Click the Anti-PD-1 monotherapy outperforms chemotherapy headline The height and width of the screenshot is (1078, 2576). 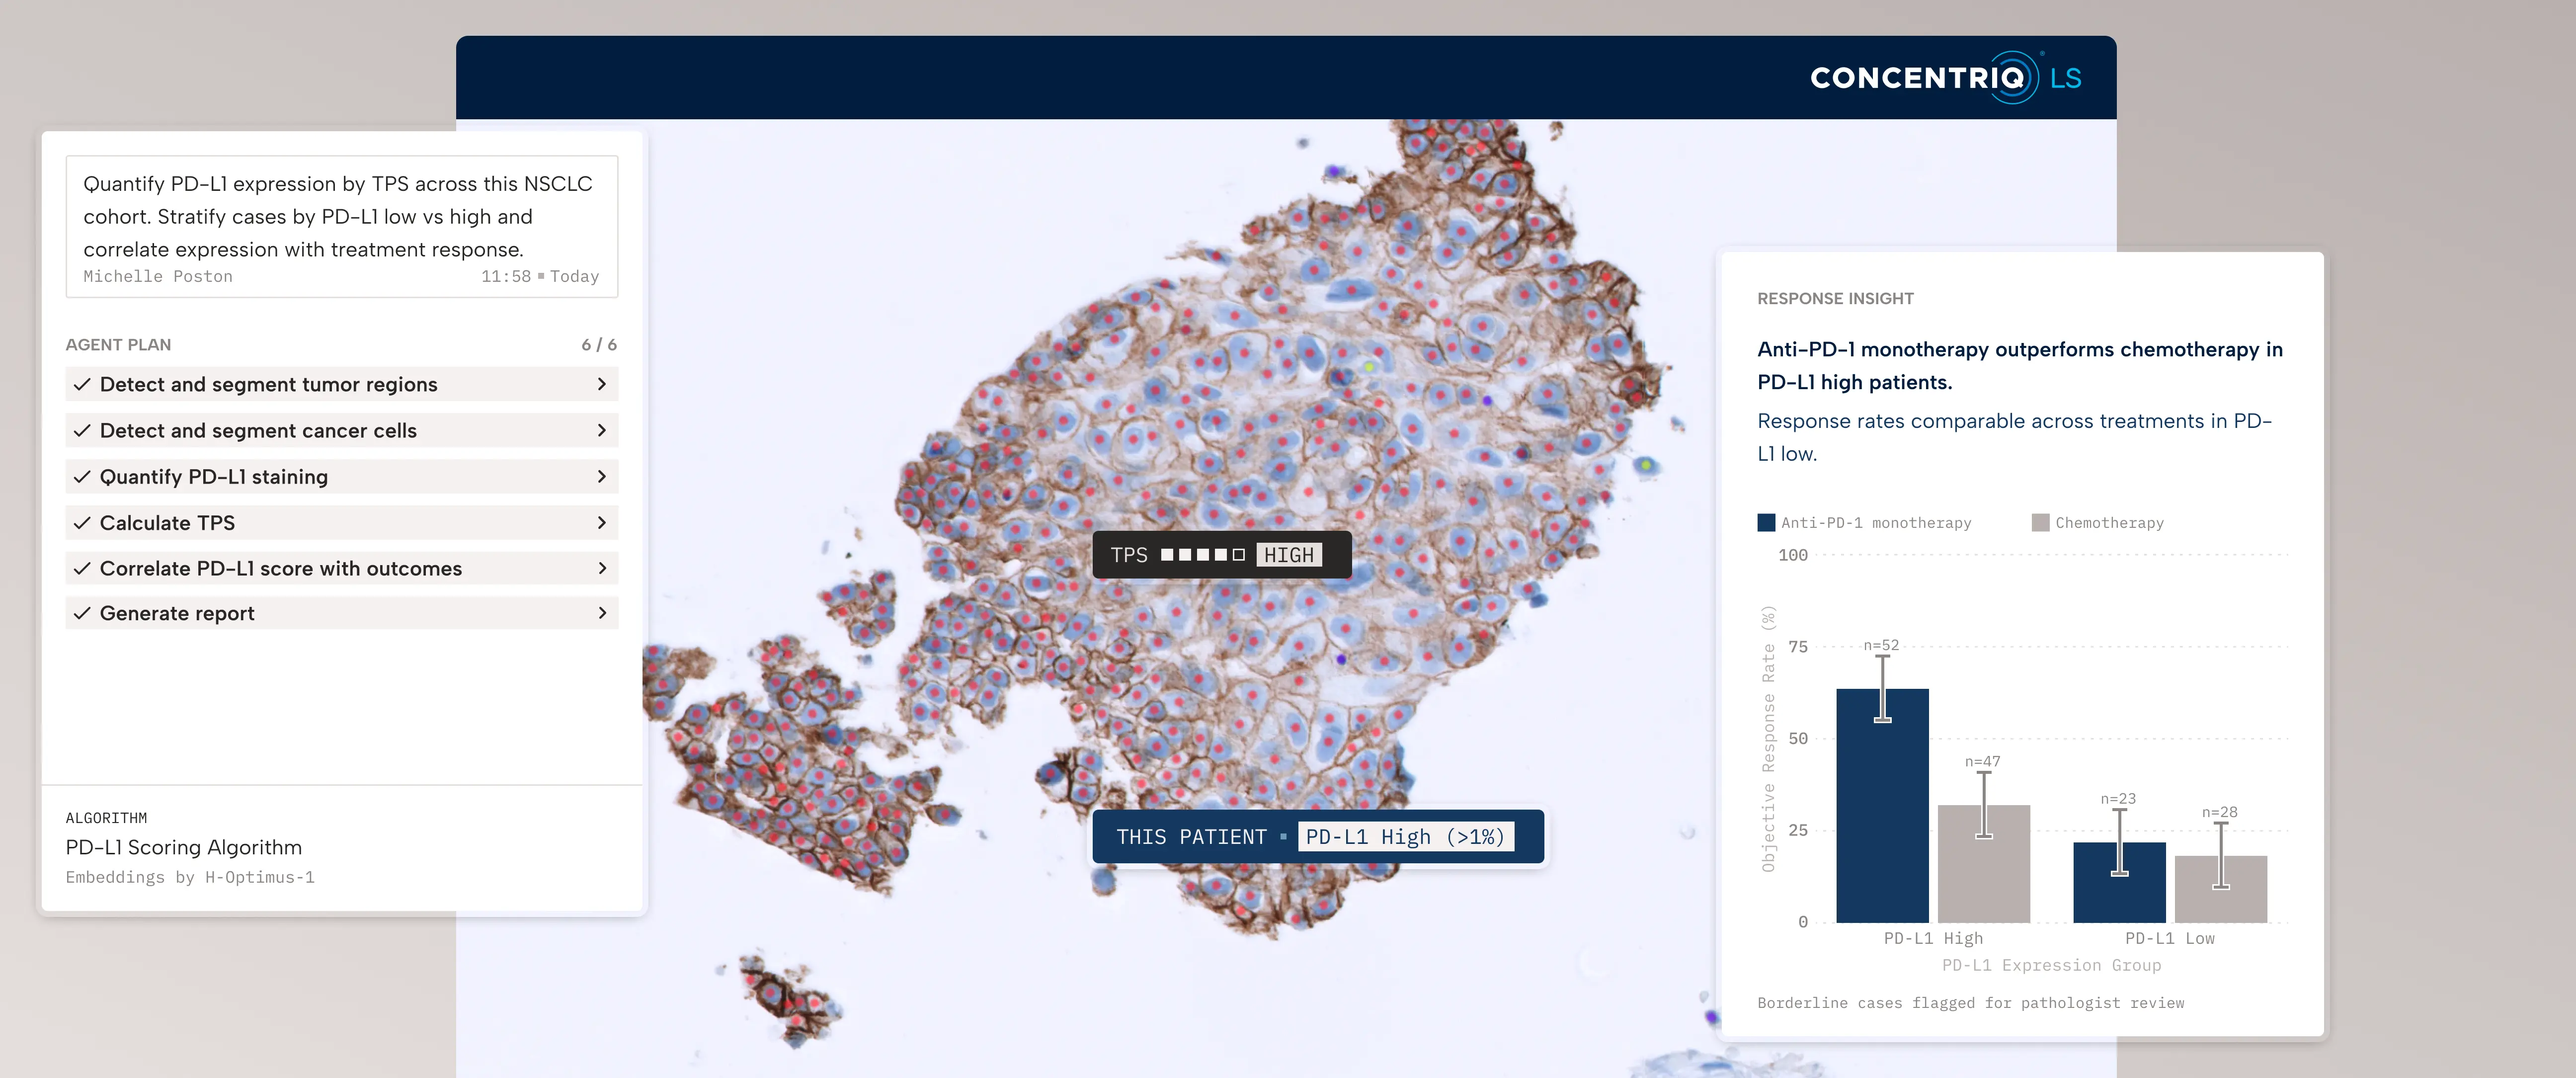[2020, 365]
